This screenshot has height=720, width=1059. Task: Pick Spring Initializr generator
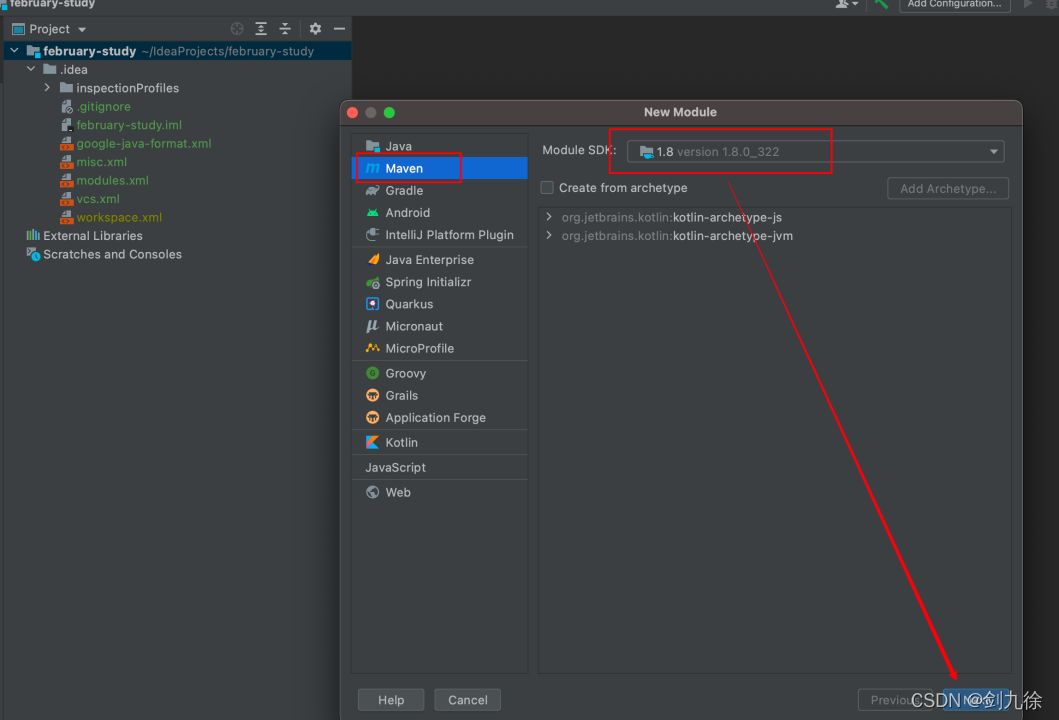pos(440,282)
